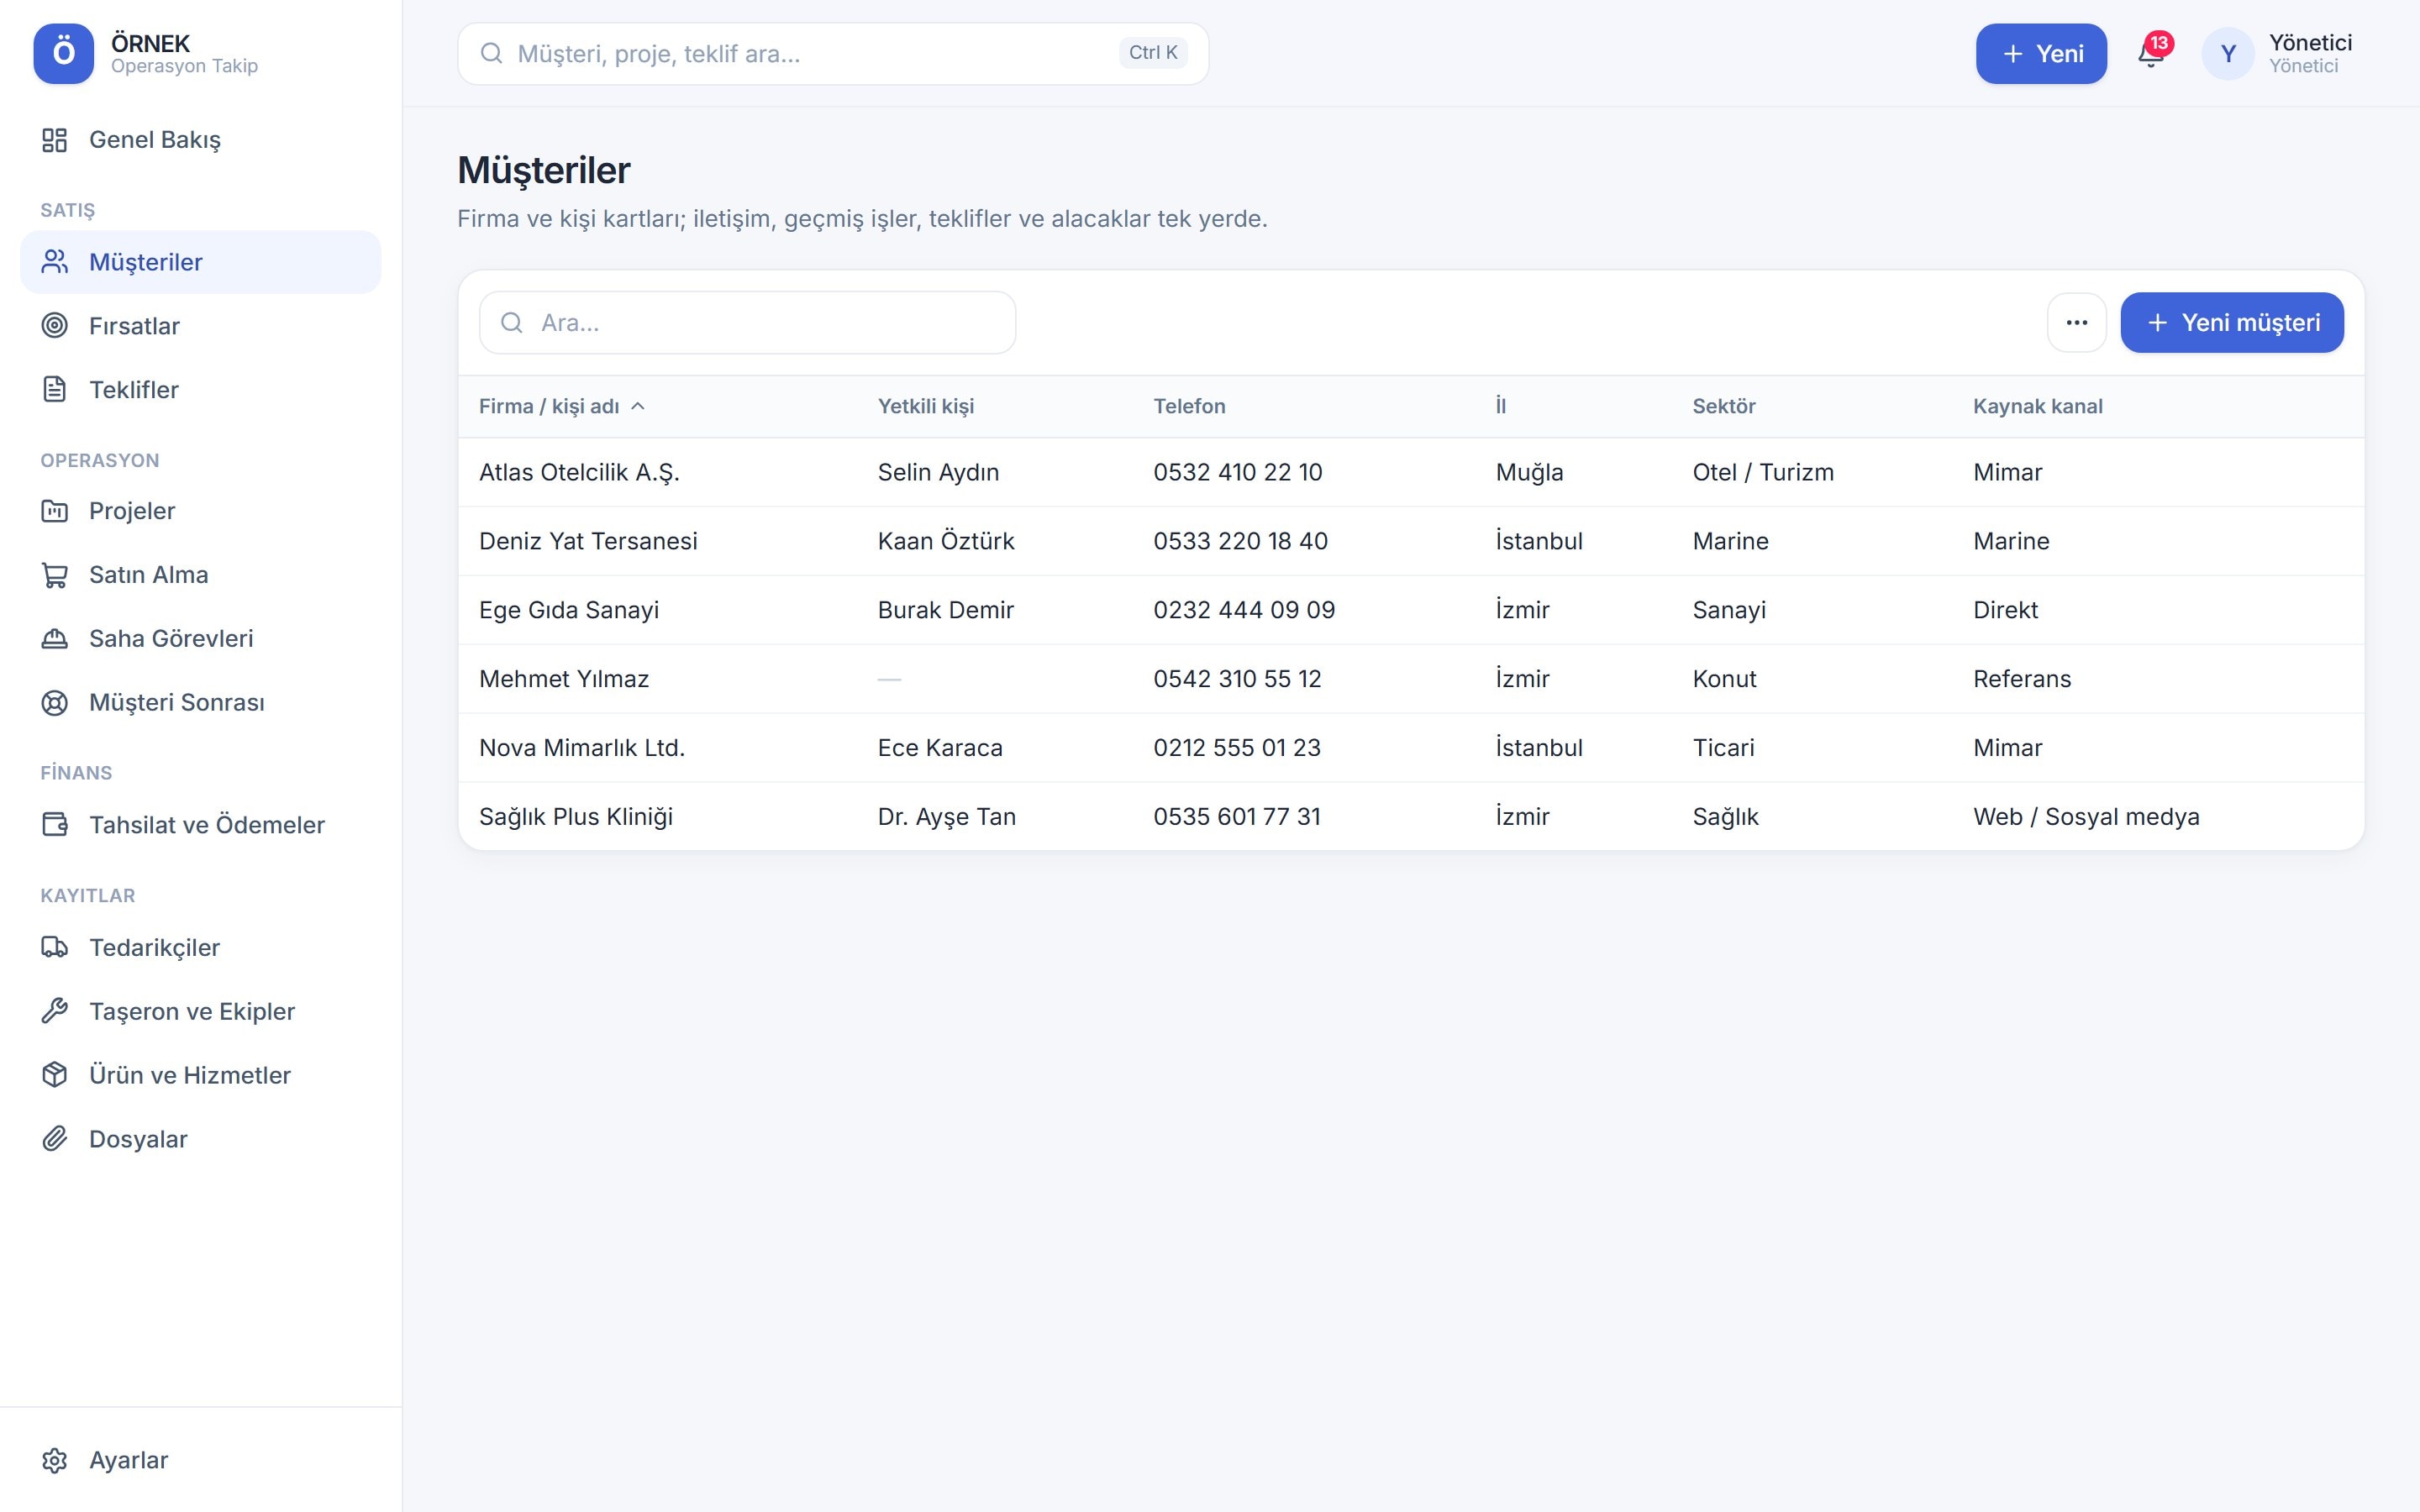
Task: Click the Teklifler document icon
Action: 55,390
